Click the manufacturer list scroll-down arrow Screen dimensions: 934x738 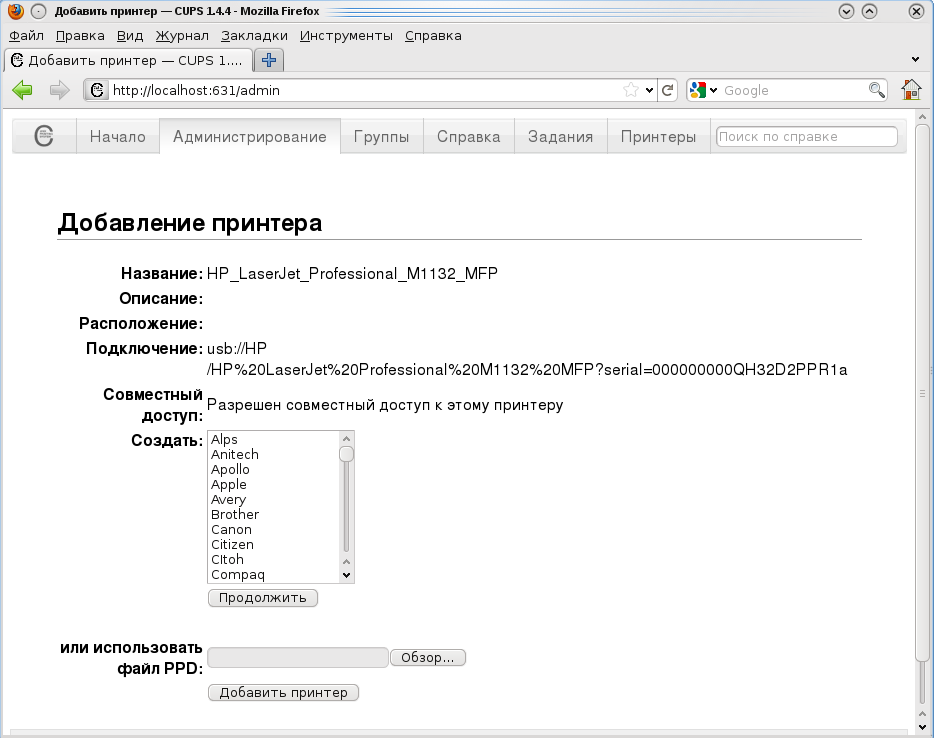click(x=346, y=575)
